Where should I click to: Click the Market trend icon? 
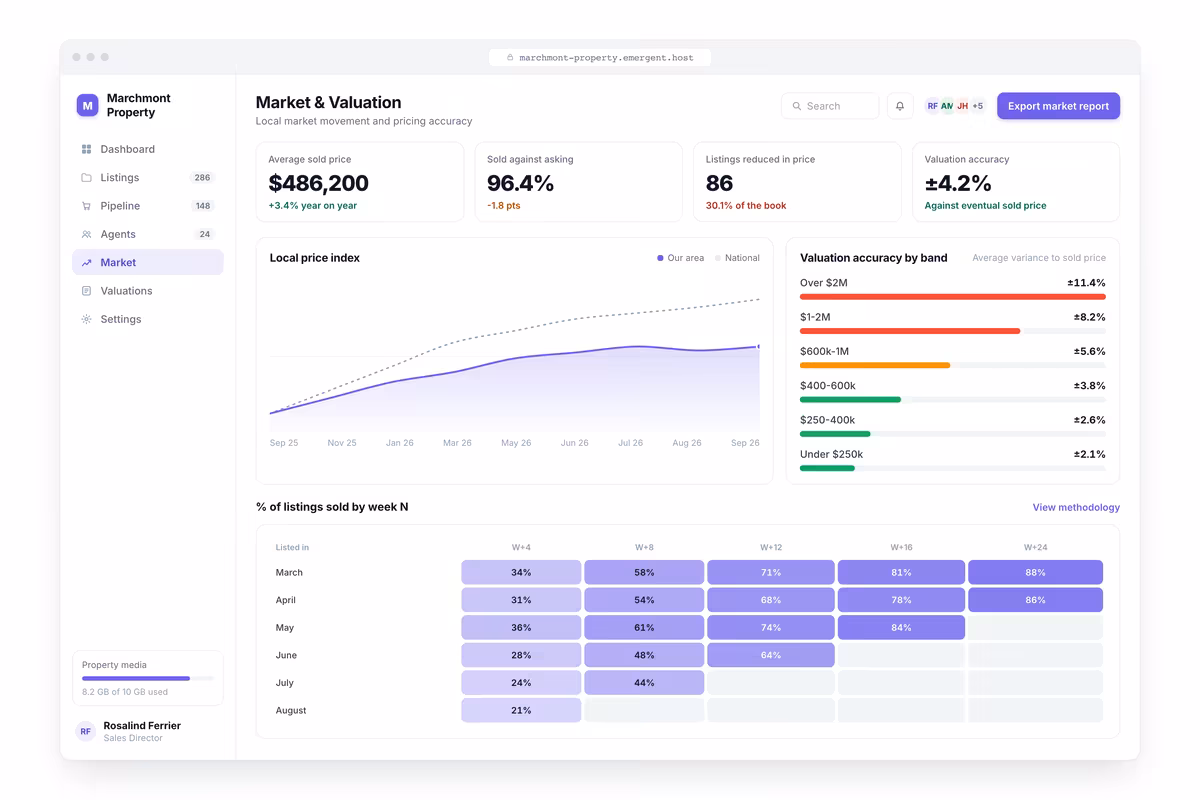click(86, 263)
